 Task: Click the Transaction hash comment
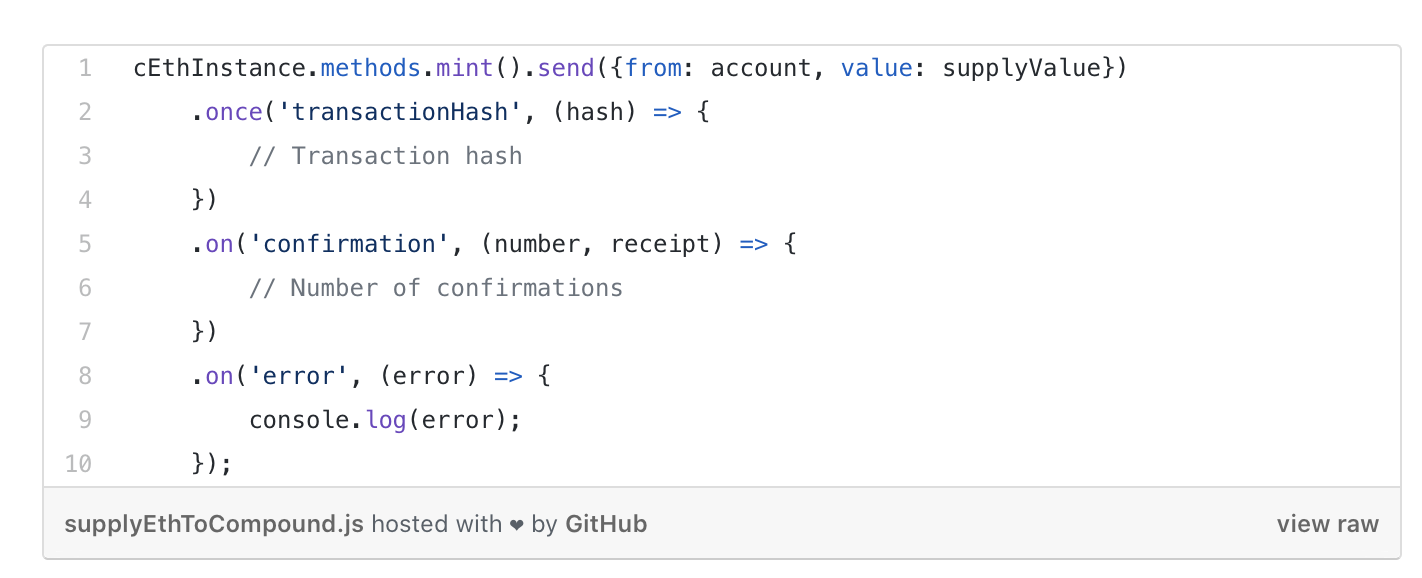386,156
